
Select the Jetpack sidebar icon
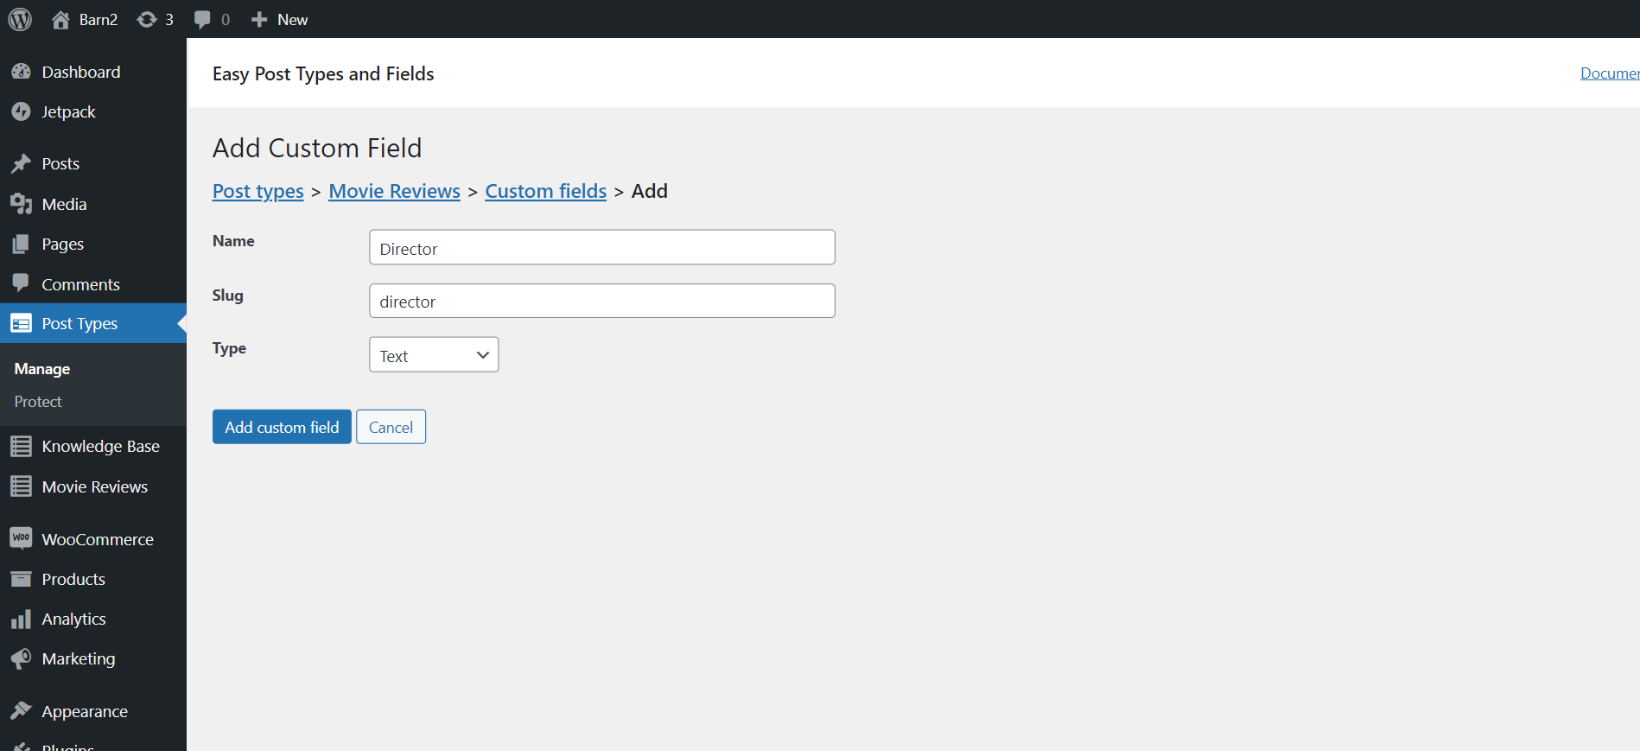pyautogui.click(x=22, y=111)
